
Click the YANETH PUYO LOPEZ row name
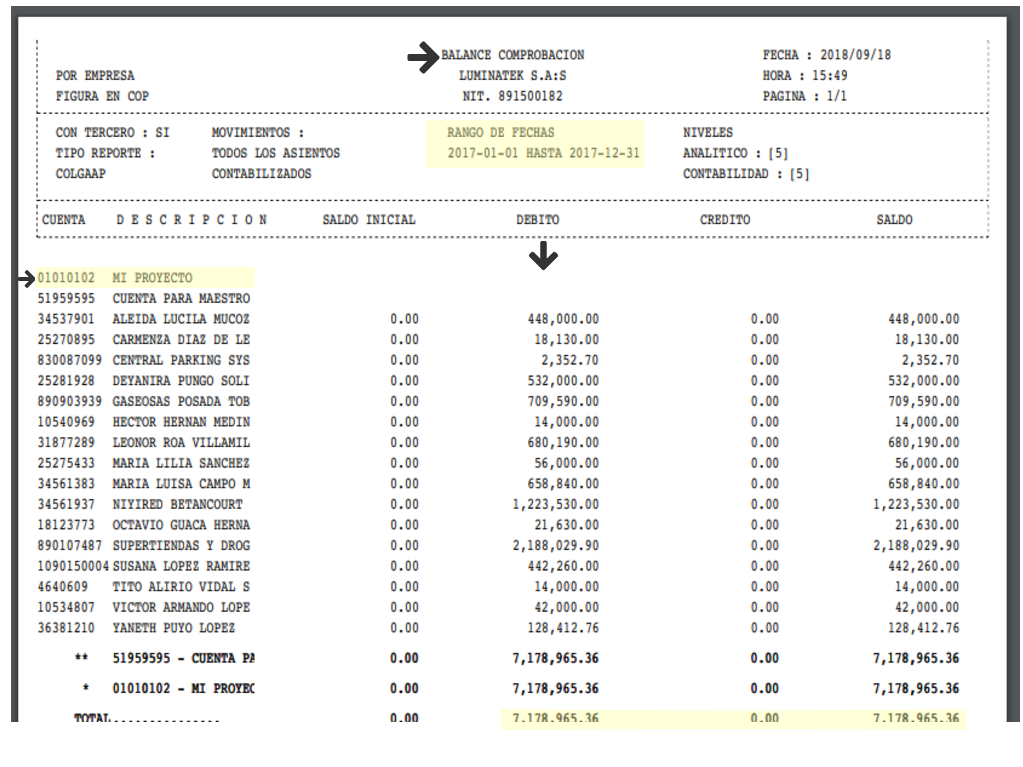(x=173, y=628)
